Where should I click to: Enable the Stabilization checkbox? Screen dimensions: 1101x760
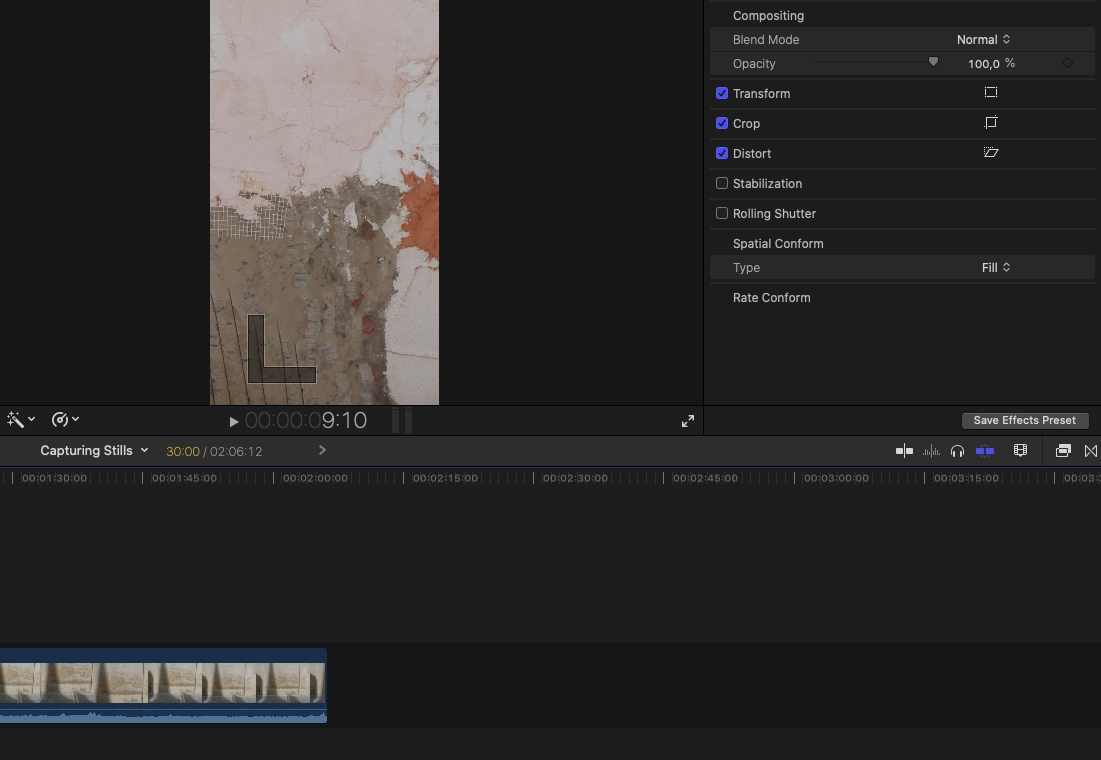pos(722,184)
